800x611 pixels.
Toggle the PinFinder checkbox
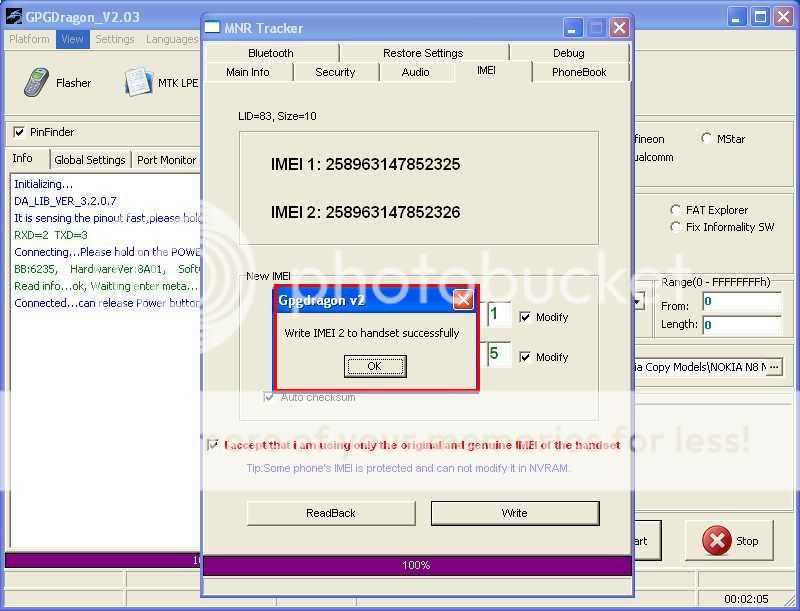click(19, 132)
